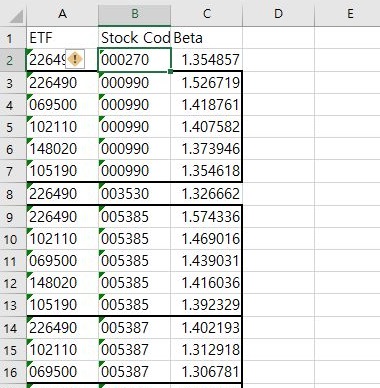
Task: Click cell containing stock code 000270
Action: pyautogui.click(x=134, y=60)
